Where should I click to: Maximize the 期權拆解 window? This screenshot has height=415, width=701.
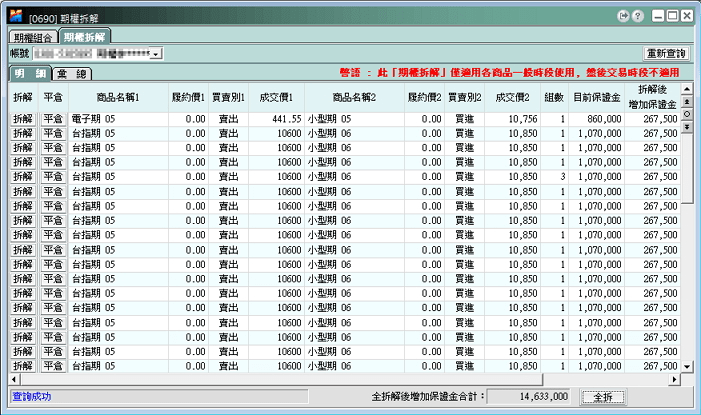(x=671, y=16)
